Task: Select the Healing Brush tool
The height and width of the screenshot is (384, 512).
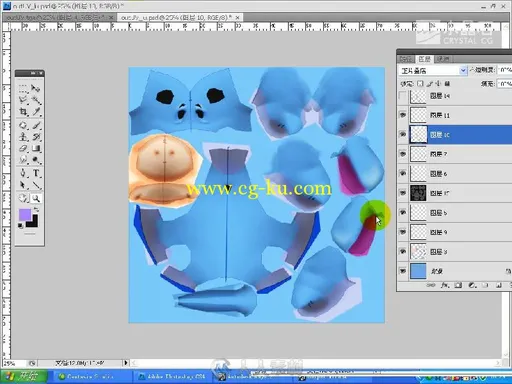Action: (x=23, y=125)
